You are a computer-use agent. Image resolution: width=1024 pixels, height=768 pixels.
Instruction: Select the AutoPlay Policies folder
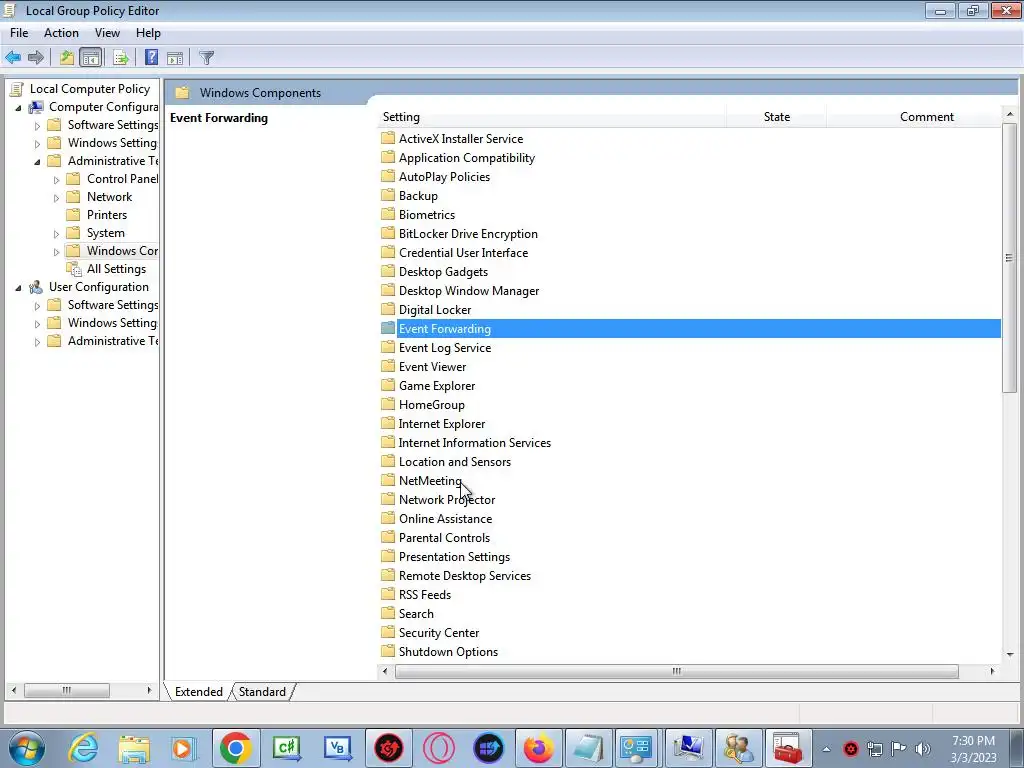(x=444, y=176)
